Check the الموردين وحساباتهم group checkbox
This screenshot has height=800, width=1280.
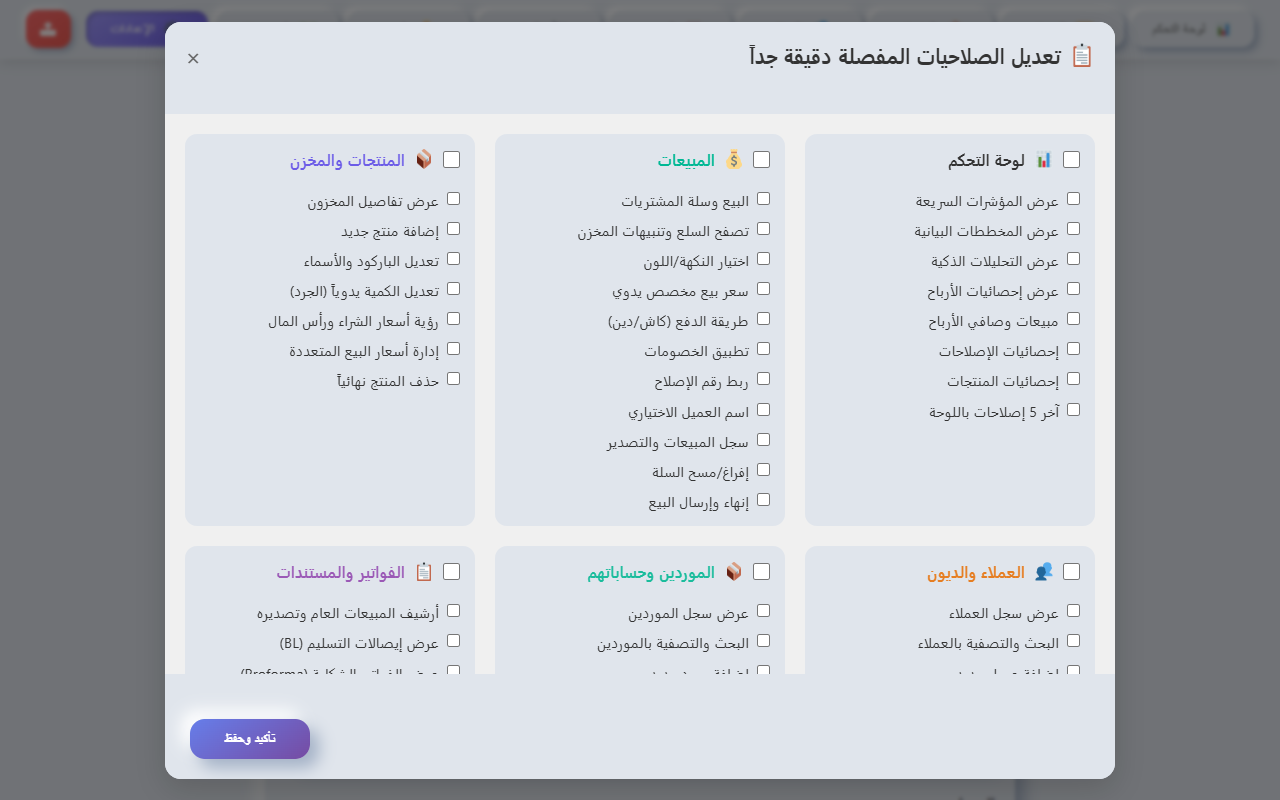click(761, 572)
